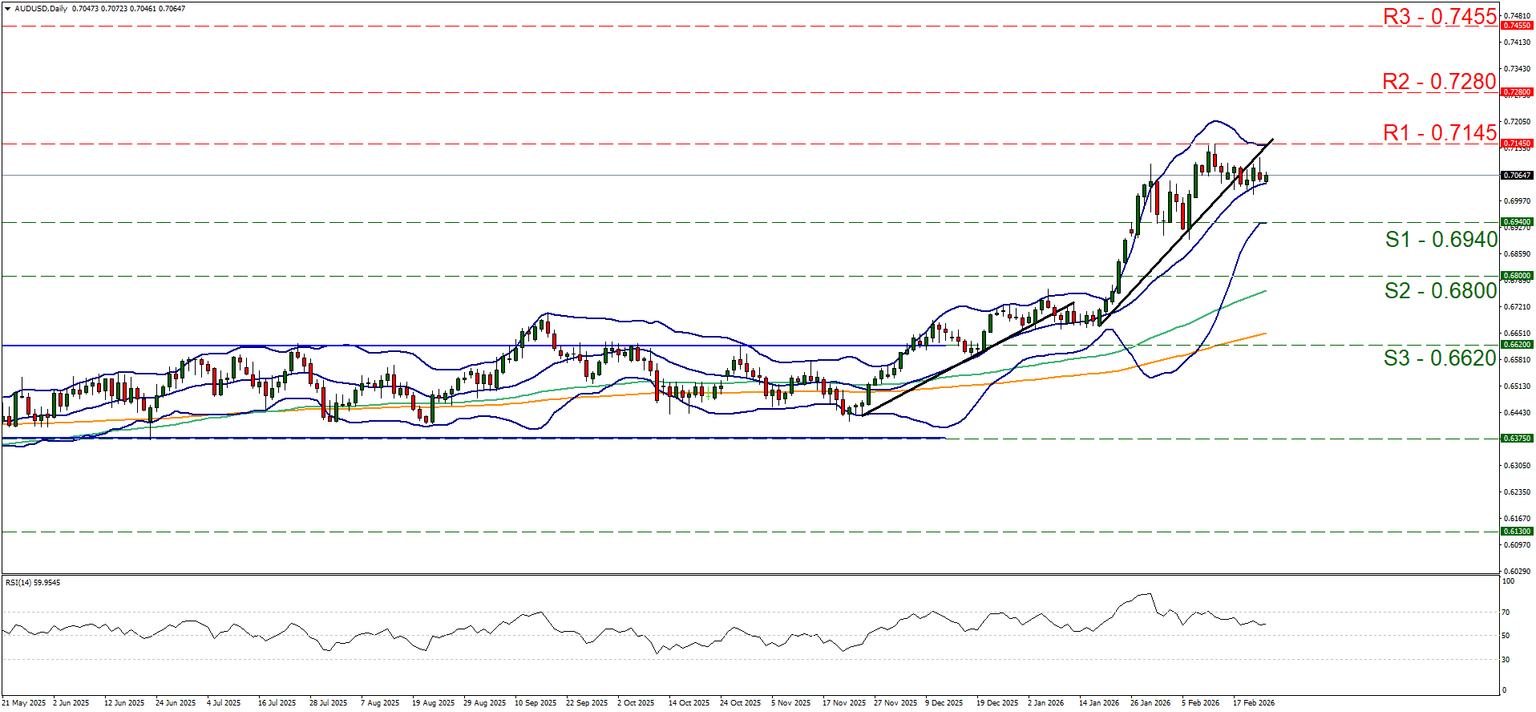The width and height of the screenshot is (1536, 712).
Task: Click the red 0.72800 price tag on axis
Action: pos(1516,92)
